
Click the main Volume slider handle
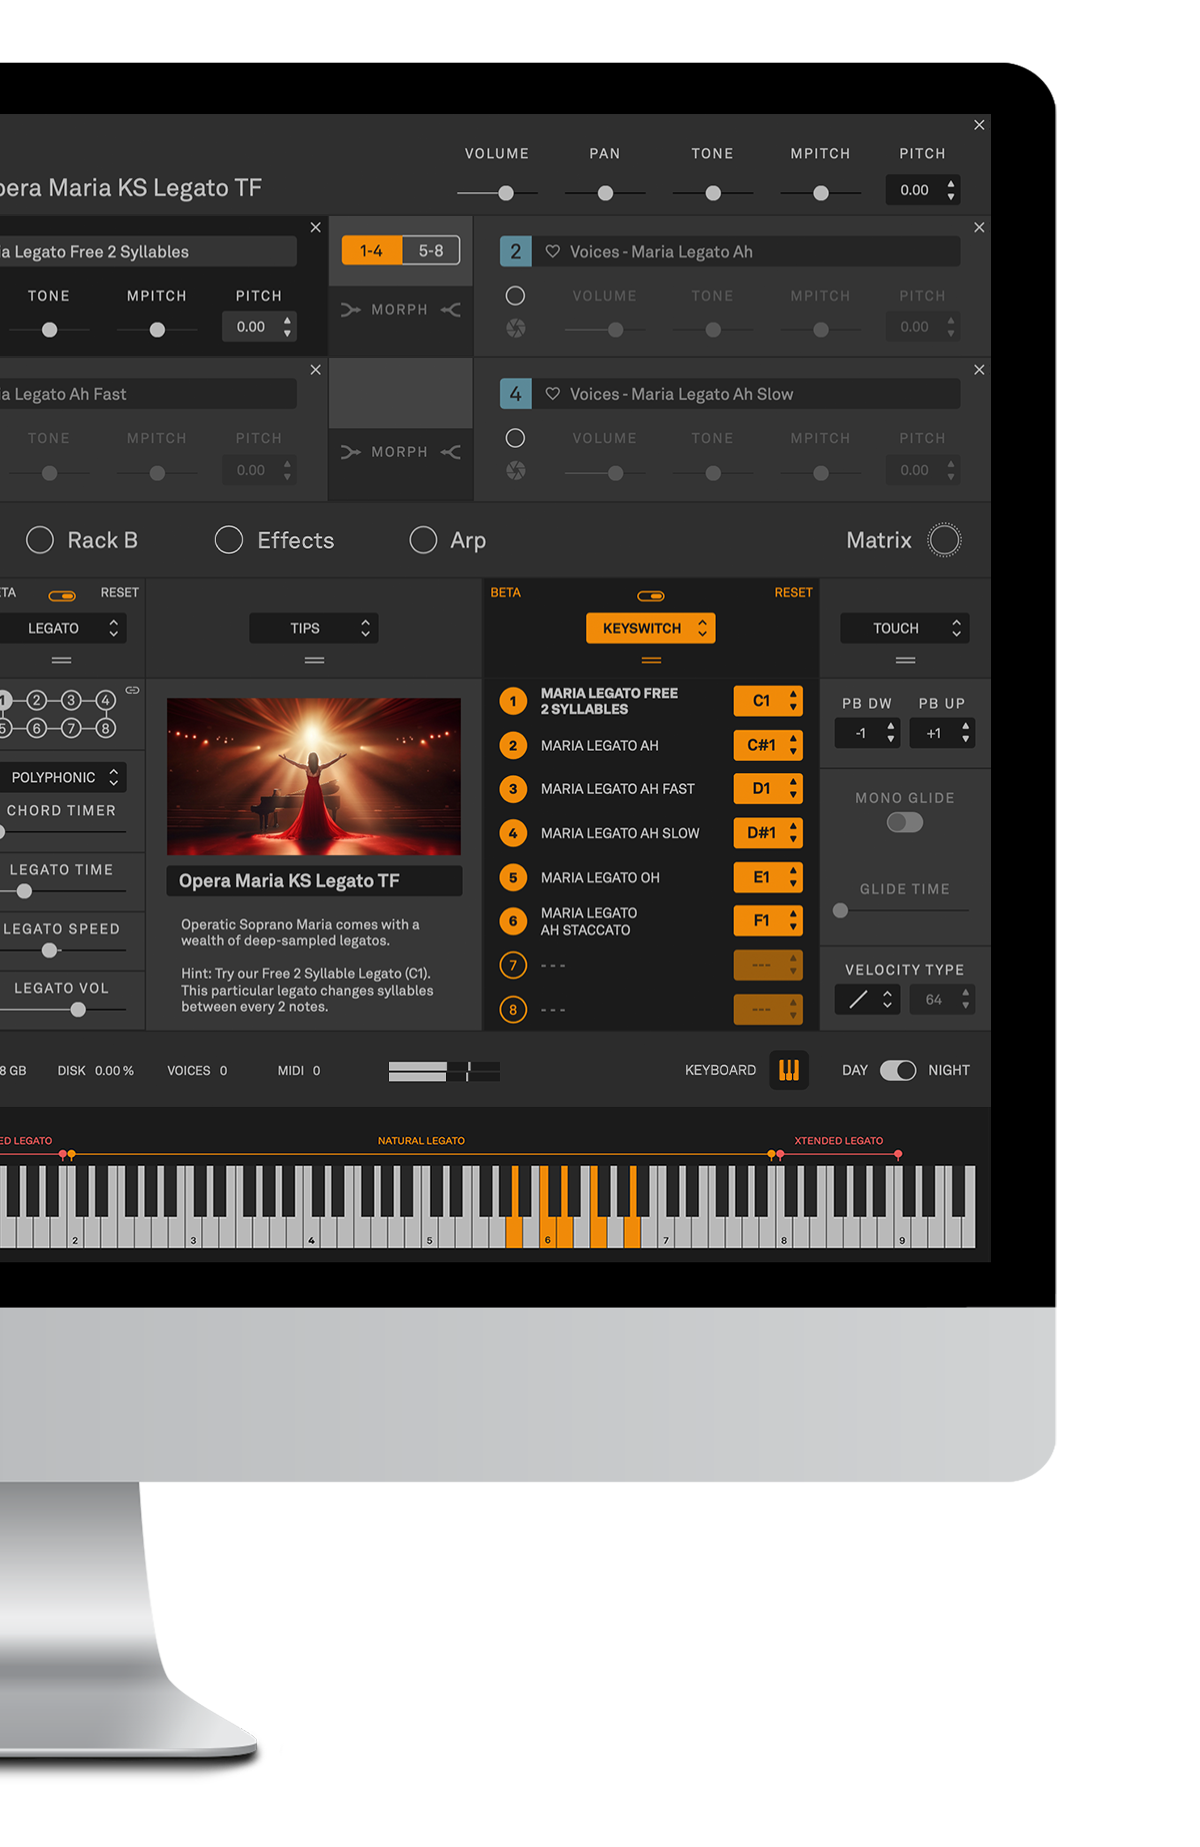coord(506,193)
